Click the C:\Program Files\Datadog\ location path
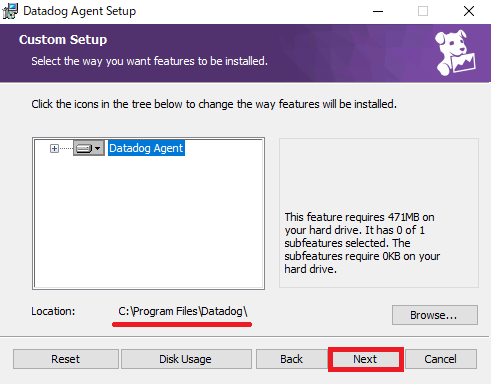Image resolution: width=491 pixels, height=384 pixels. pos(183,311)
